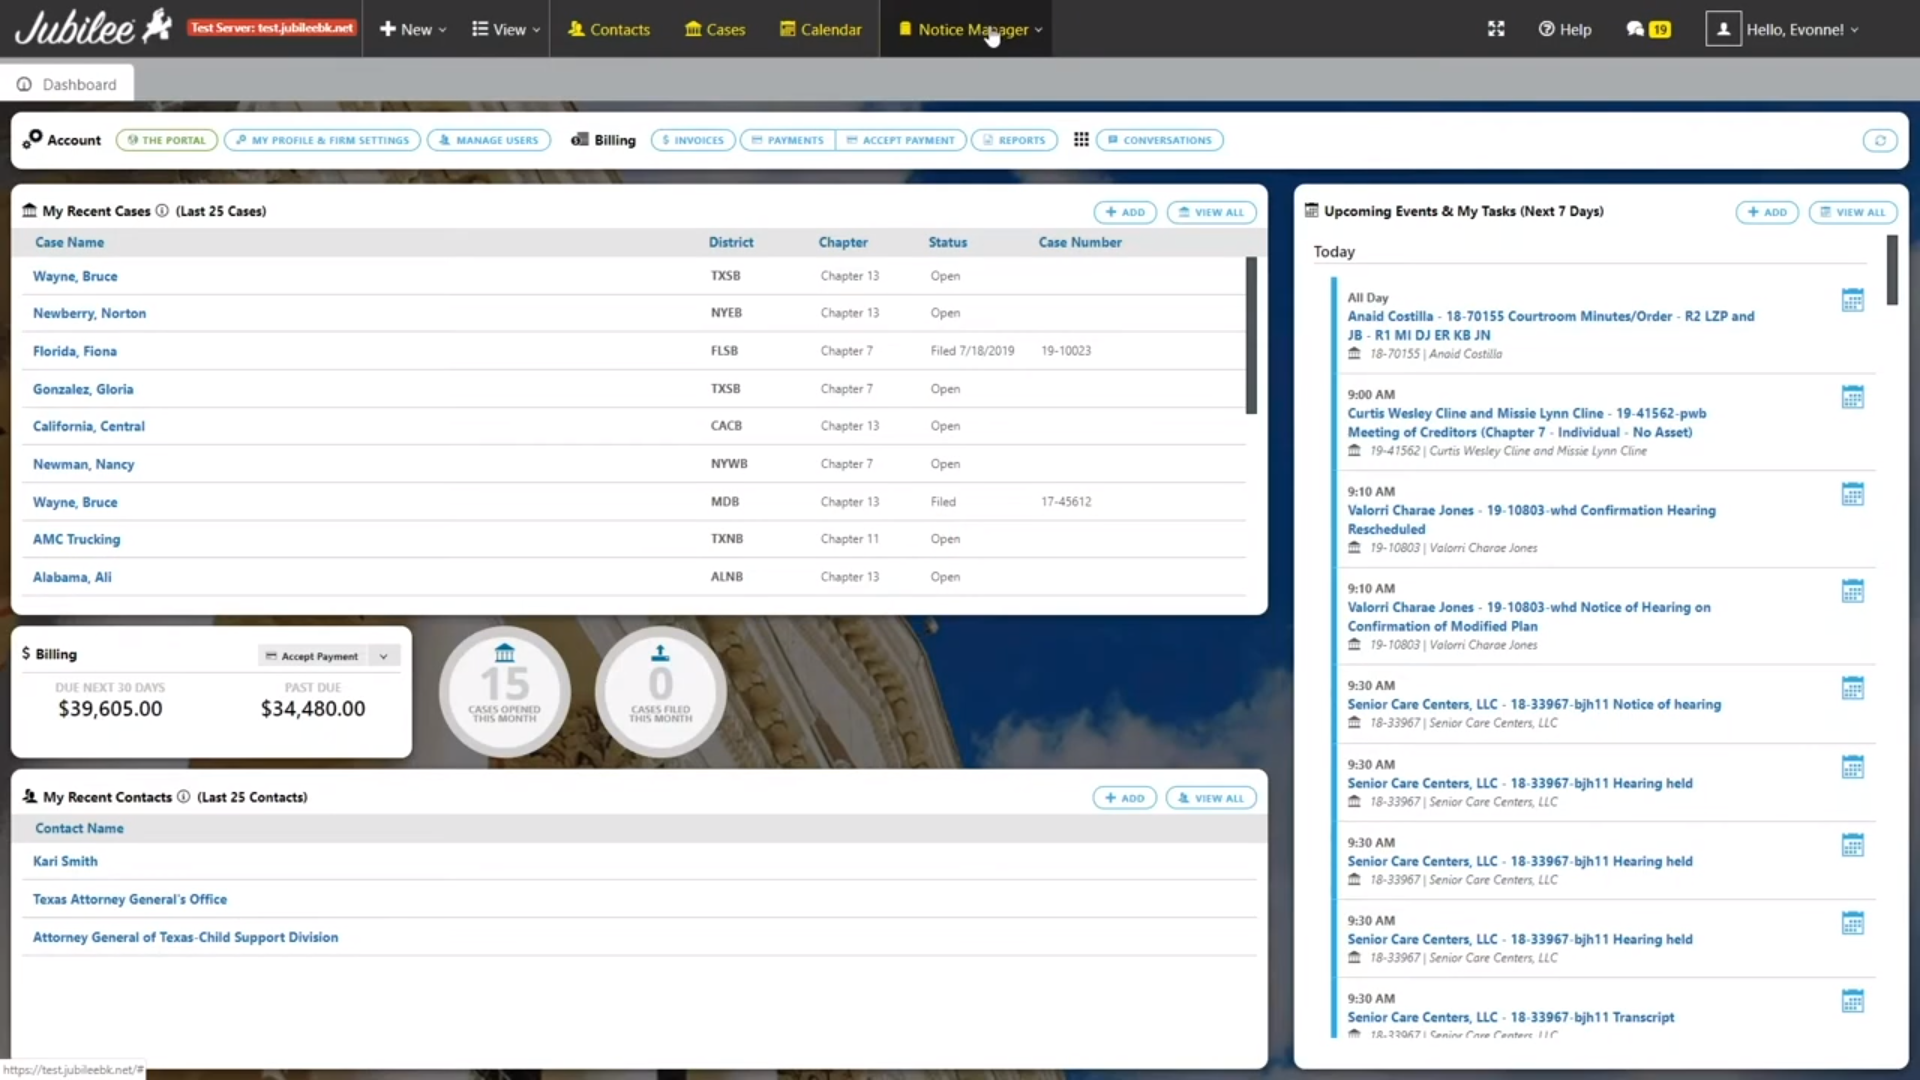Expand the View dropdown menu
Screen dimensions: 1920x1080
pos(506,29)
